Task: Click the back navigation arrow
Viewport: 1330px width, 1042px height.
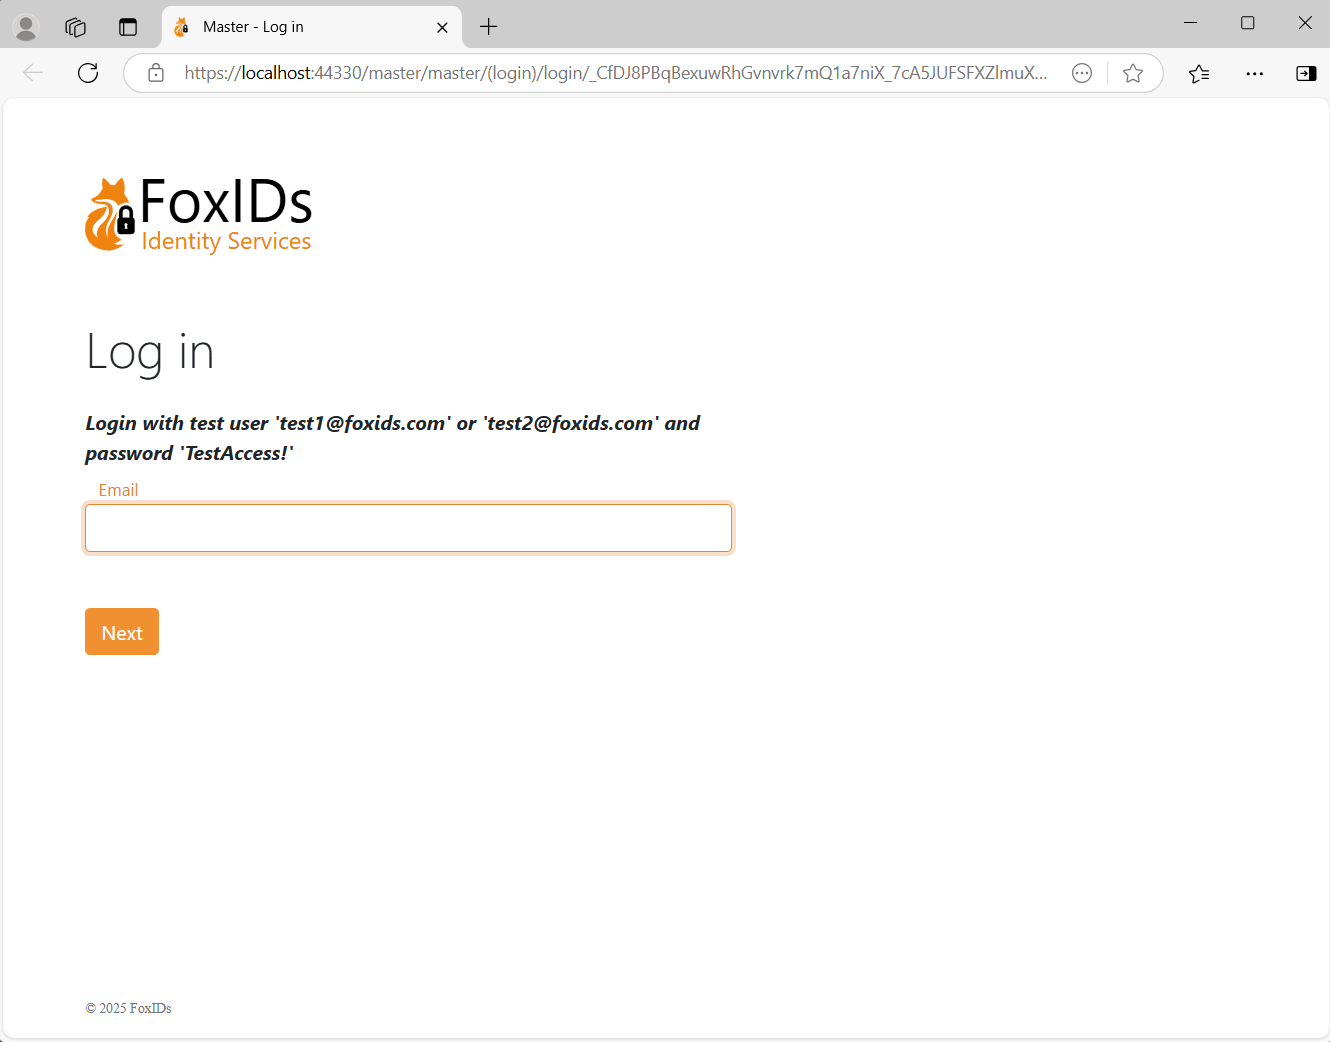Action: [x=33, y=73]
